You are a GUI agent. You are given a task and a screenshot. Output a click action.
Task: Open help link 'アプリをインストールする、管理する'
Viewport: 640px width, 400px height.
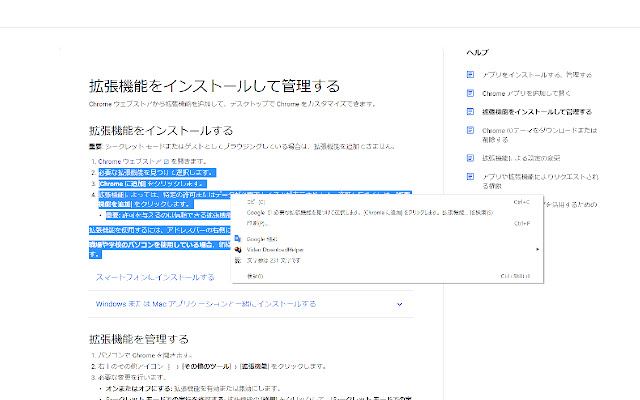(x=537, y=75)
